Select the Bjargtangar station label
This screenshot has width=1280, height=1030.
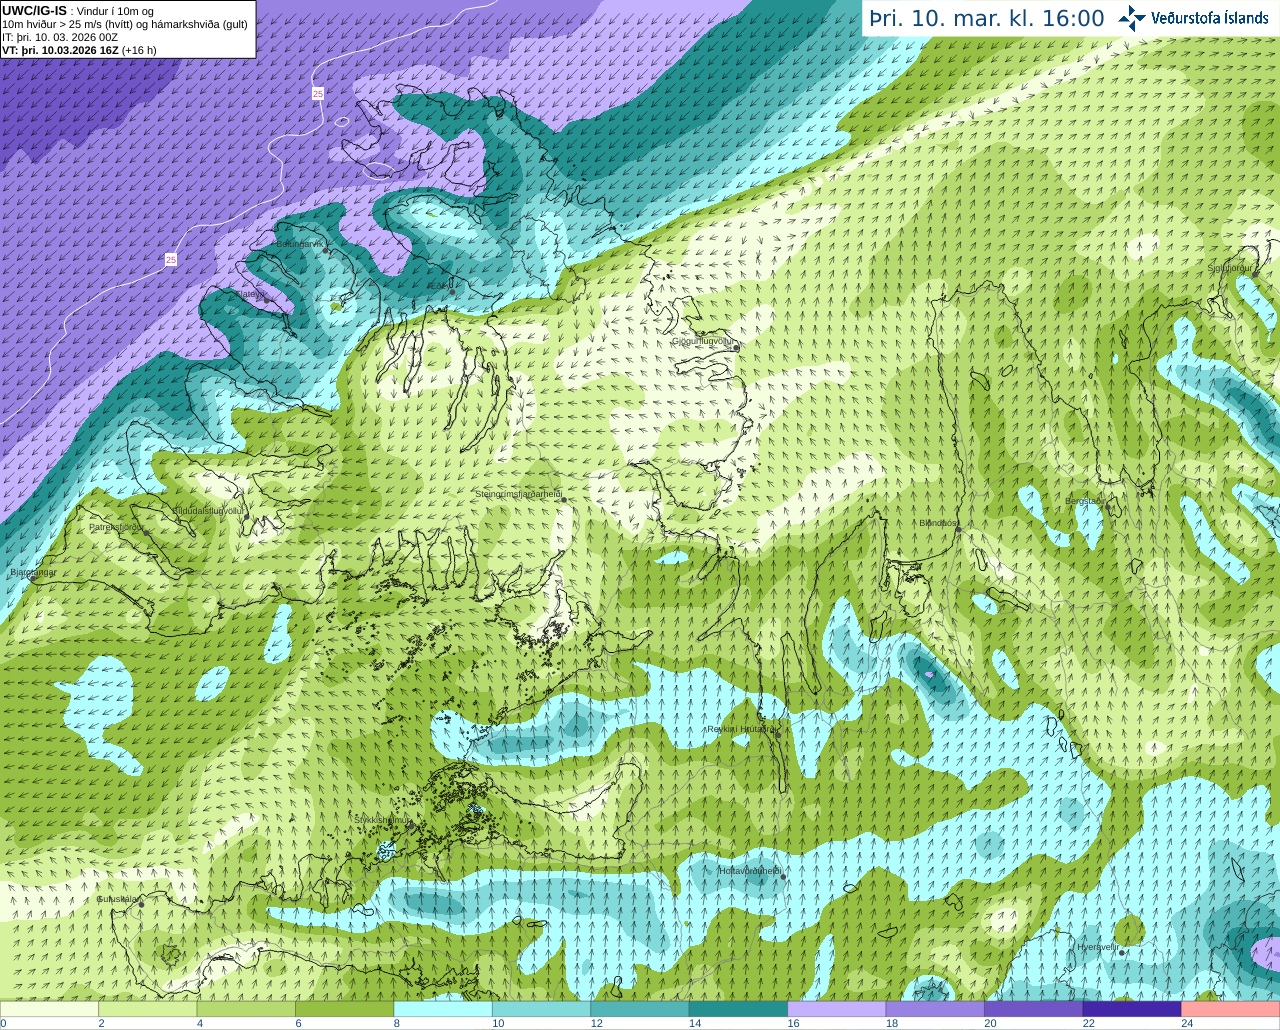32,572
